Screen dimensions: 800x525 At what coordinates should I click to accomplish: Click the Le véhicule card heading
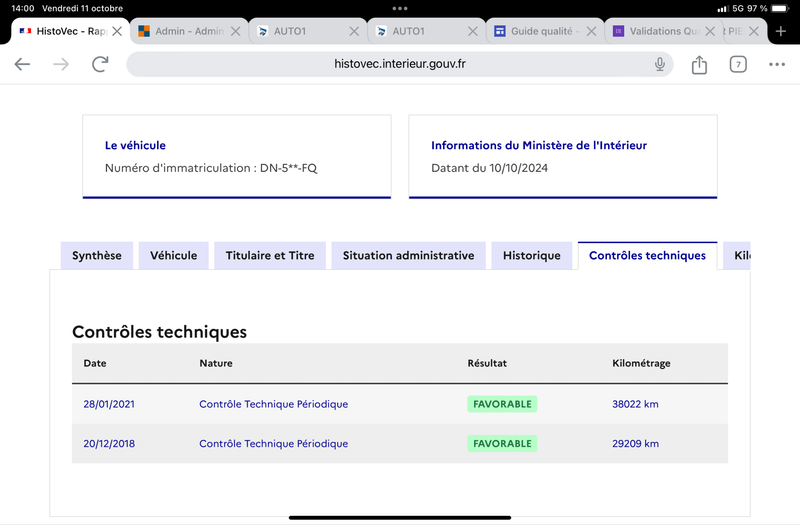135,145
